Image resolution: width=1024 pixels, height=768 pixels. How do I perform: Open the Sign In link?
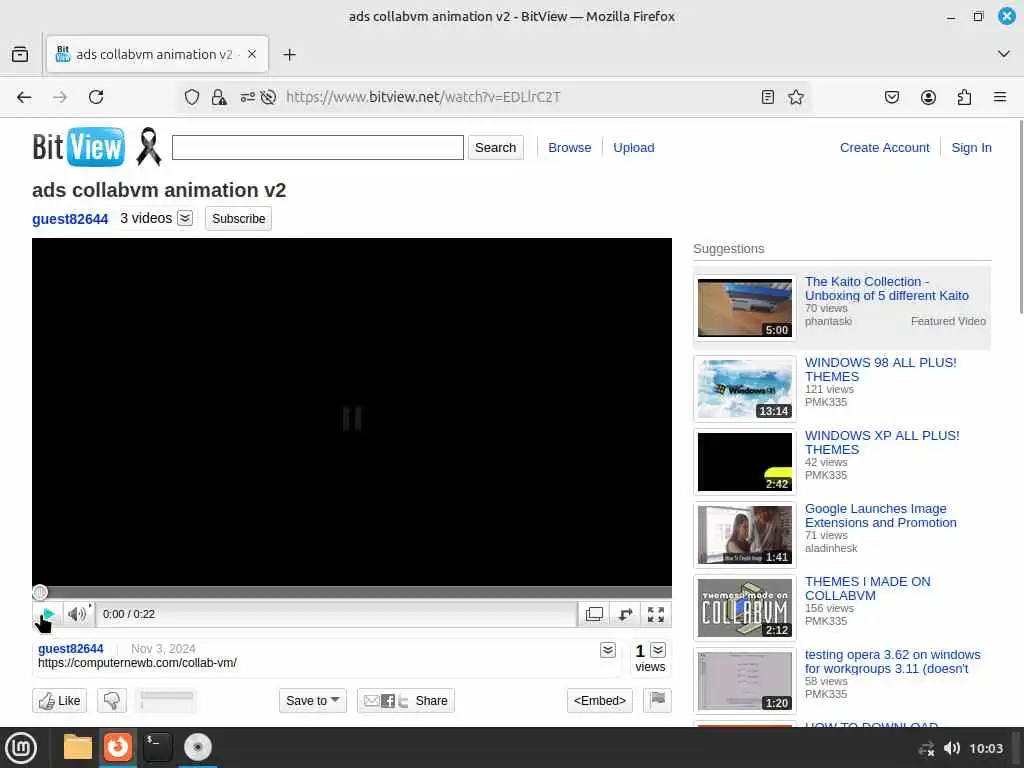tap(971, 148)
